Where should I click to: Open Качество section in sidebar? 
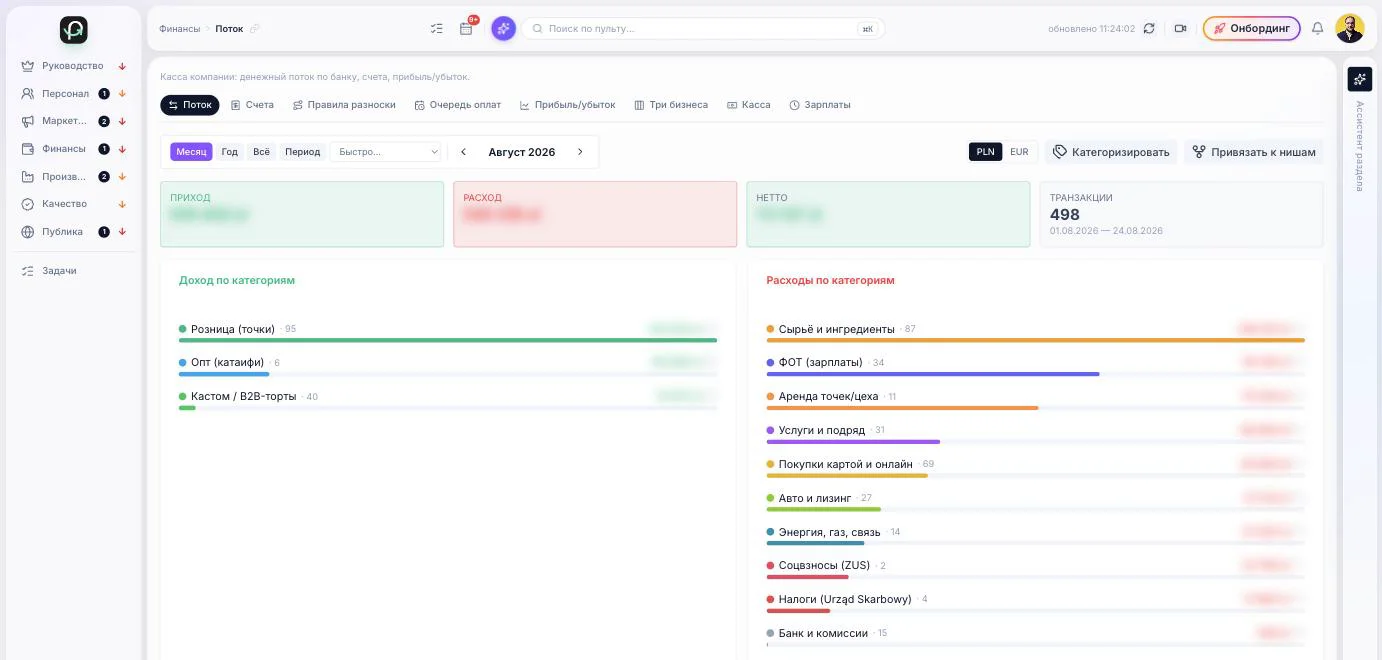click(64, 204)
